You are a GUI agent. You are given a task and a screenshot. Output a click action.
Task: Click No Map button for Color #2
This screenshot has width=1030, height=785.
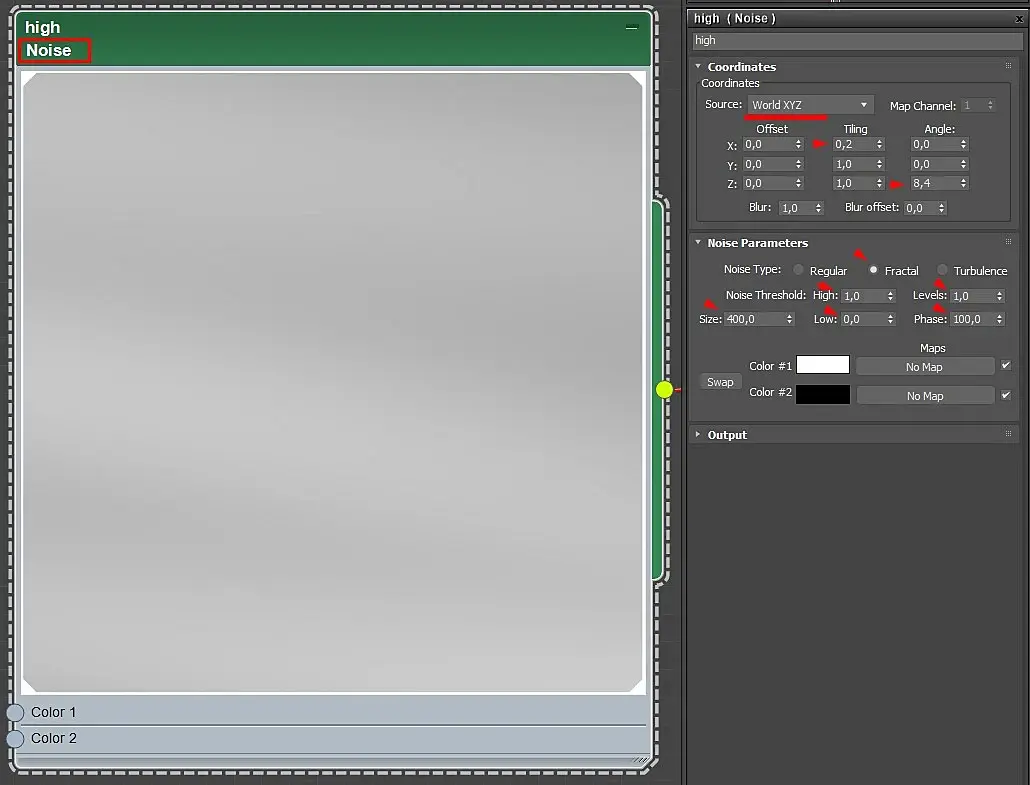[x=925, y=395]
